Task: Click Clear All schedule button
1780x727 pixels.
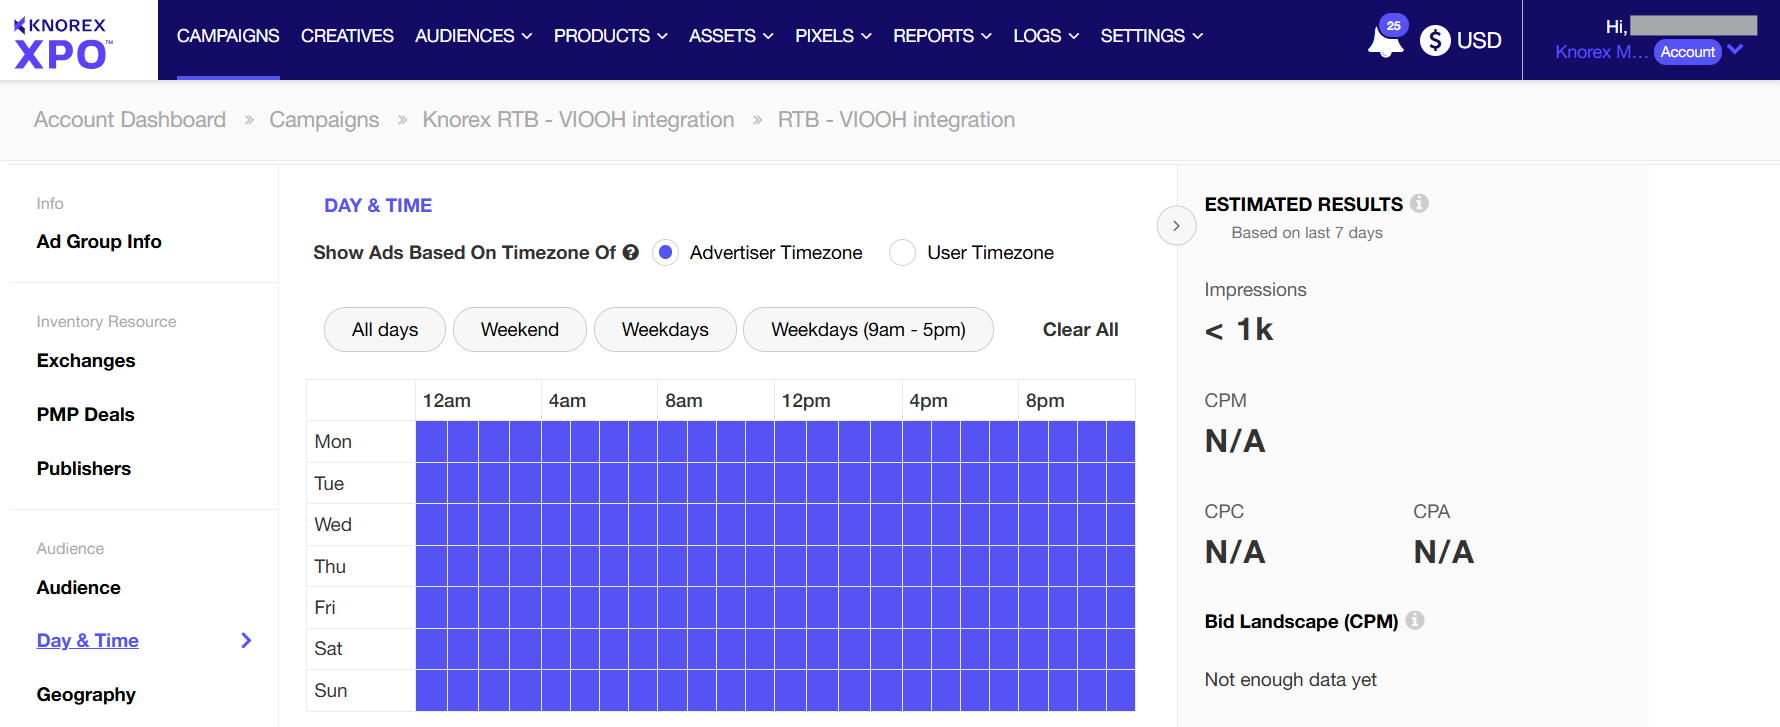Action: point(1080,329)
